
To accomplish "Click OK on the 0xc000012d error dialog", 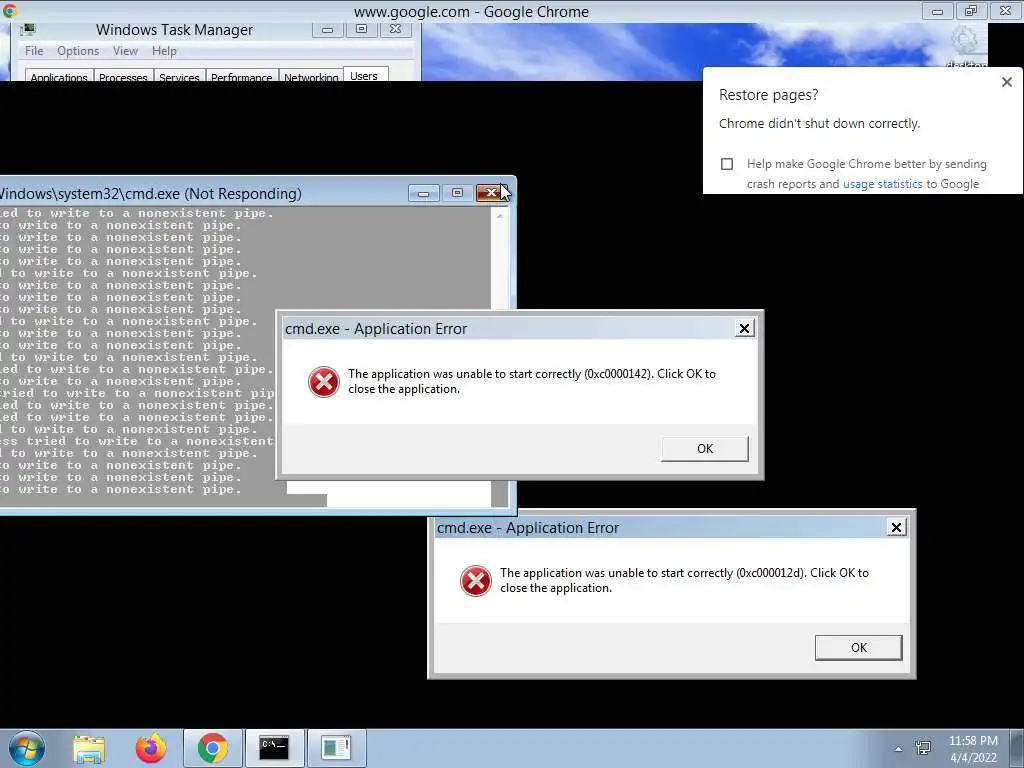I will point(859,647).
